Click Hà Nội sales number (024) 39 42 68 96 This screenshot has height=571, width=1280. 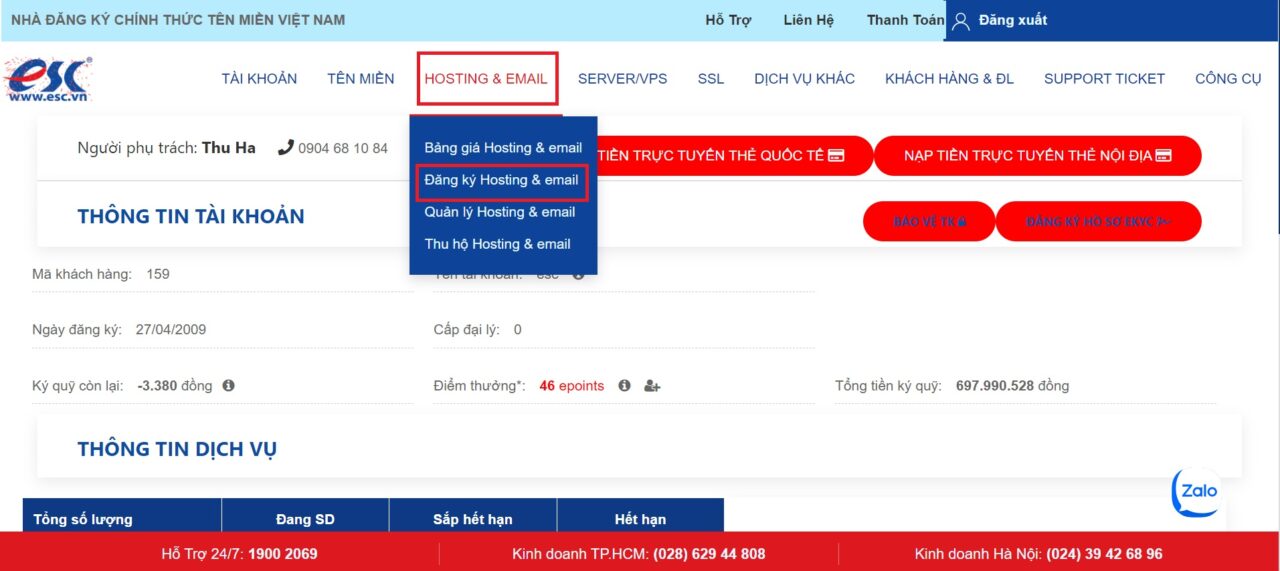[x=1104, y=554]
